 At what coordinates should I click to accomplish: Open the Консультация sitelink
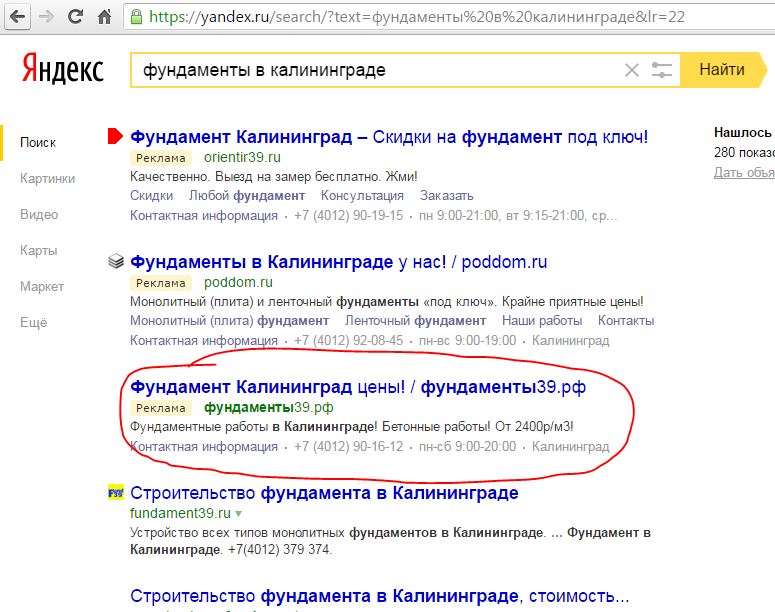click(362, 196)
